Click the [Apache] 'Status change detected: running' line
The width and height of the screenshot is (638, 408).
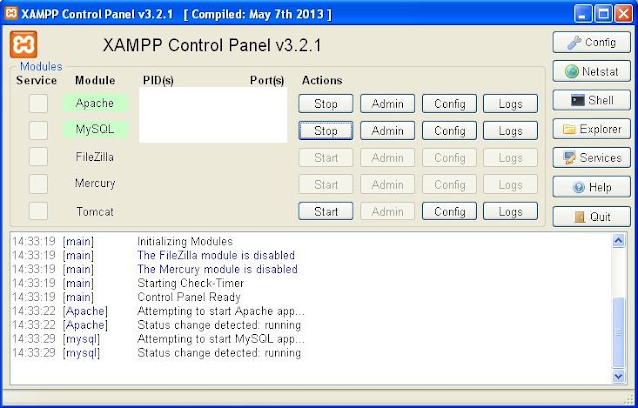(x=219, y=325)
